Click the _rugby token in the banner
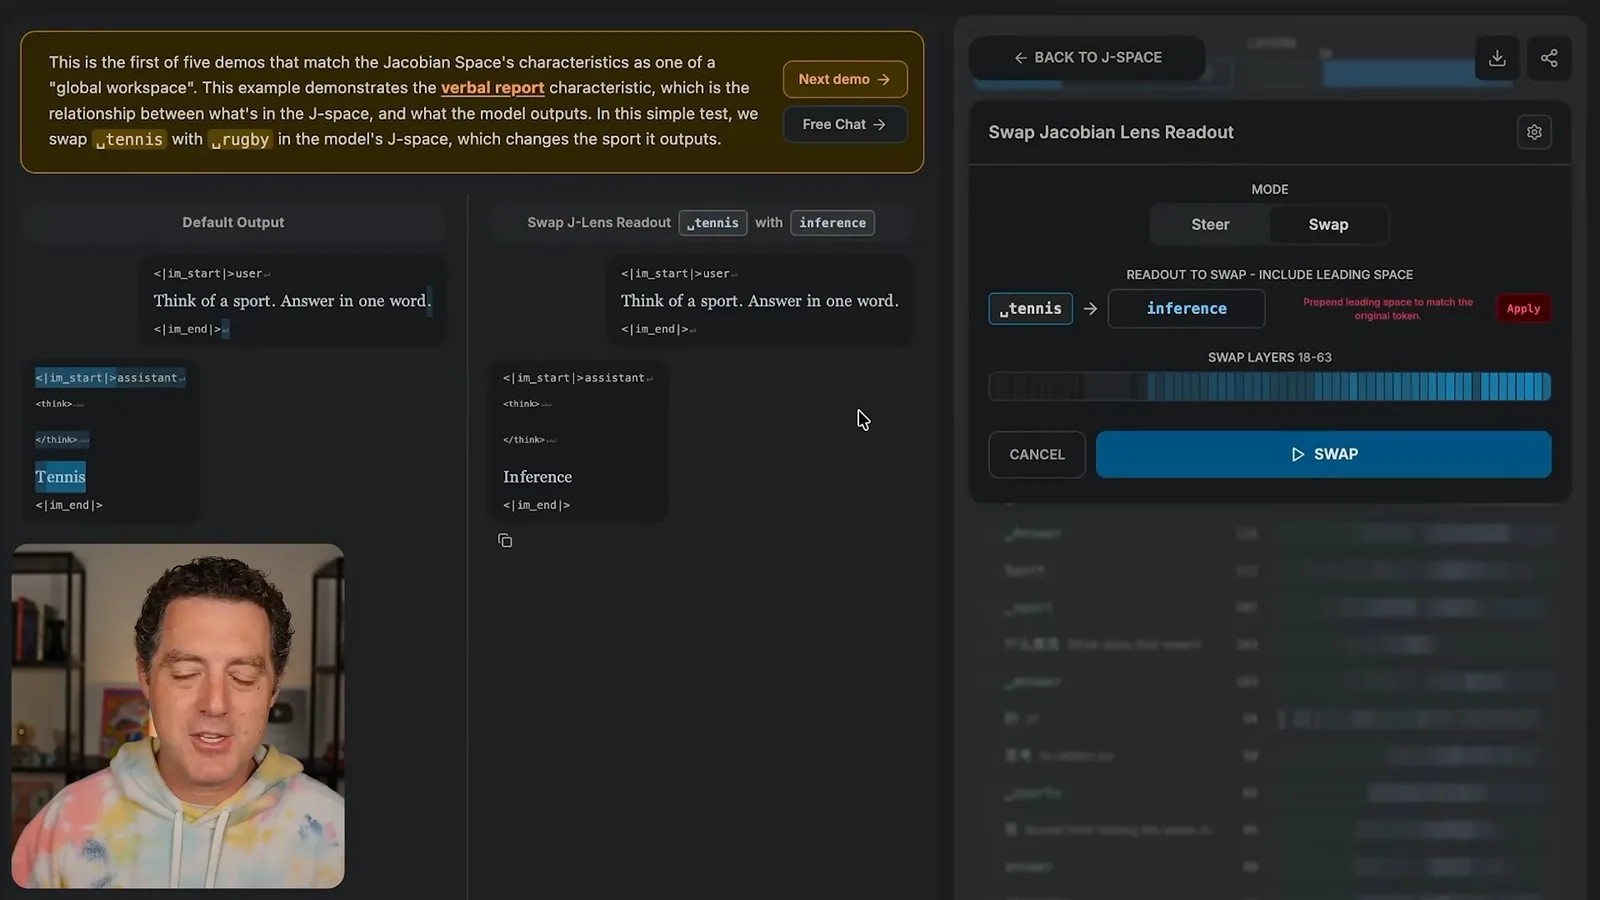 (240, 140)
